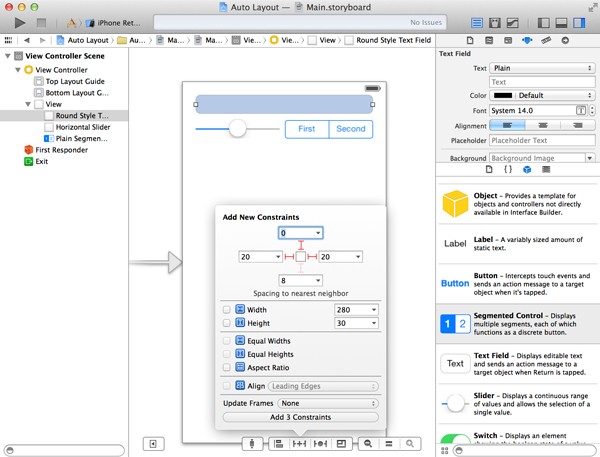600x457 pixels.
Task: Open the Align constraints menu
Action: point(279,444)
